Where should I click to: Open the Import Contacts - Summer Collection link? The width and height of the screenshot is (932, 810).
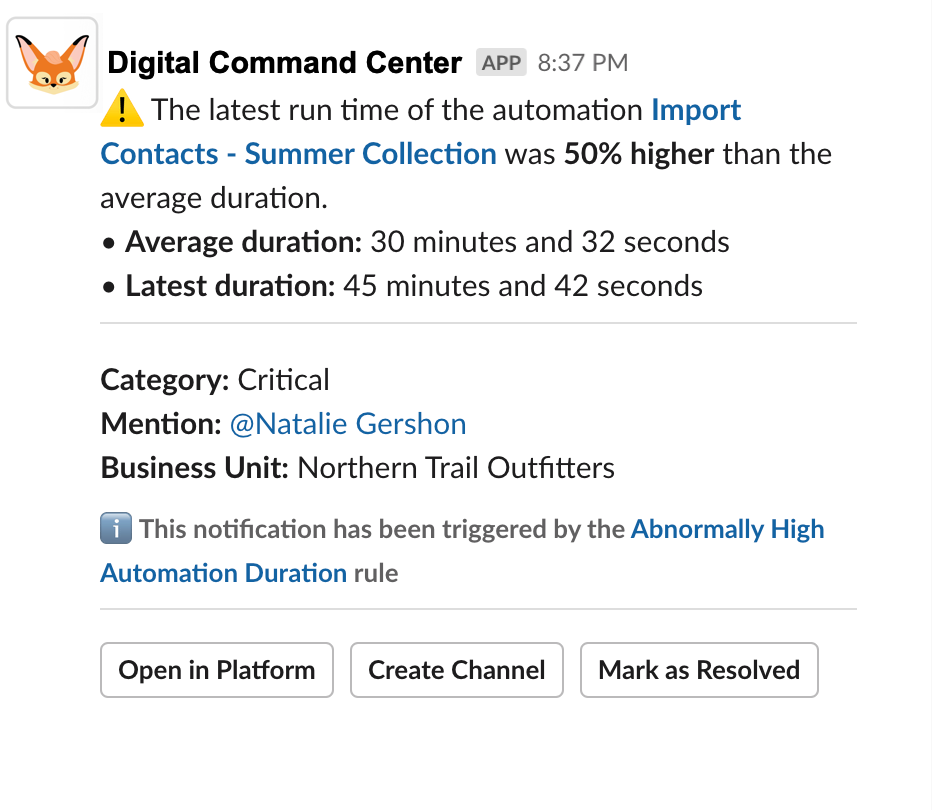pyautogui.click(x=298, y=154)
